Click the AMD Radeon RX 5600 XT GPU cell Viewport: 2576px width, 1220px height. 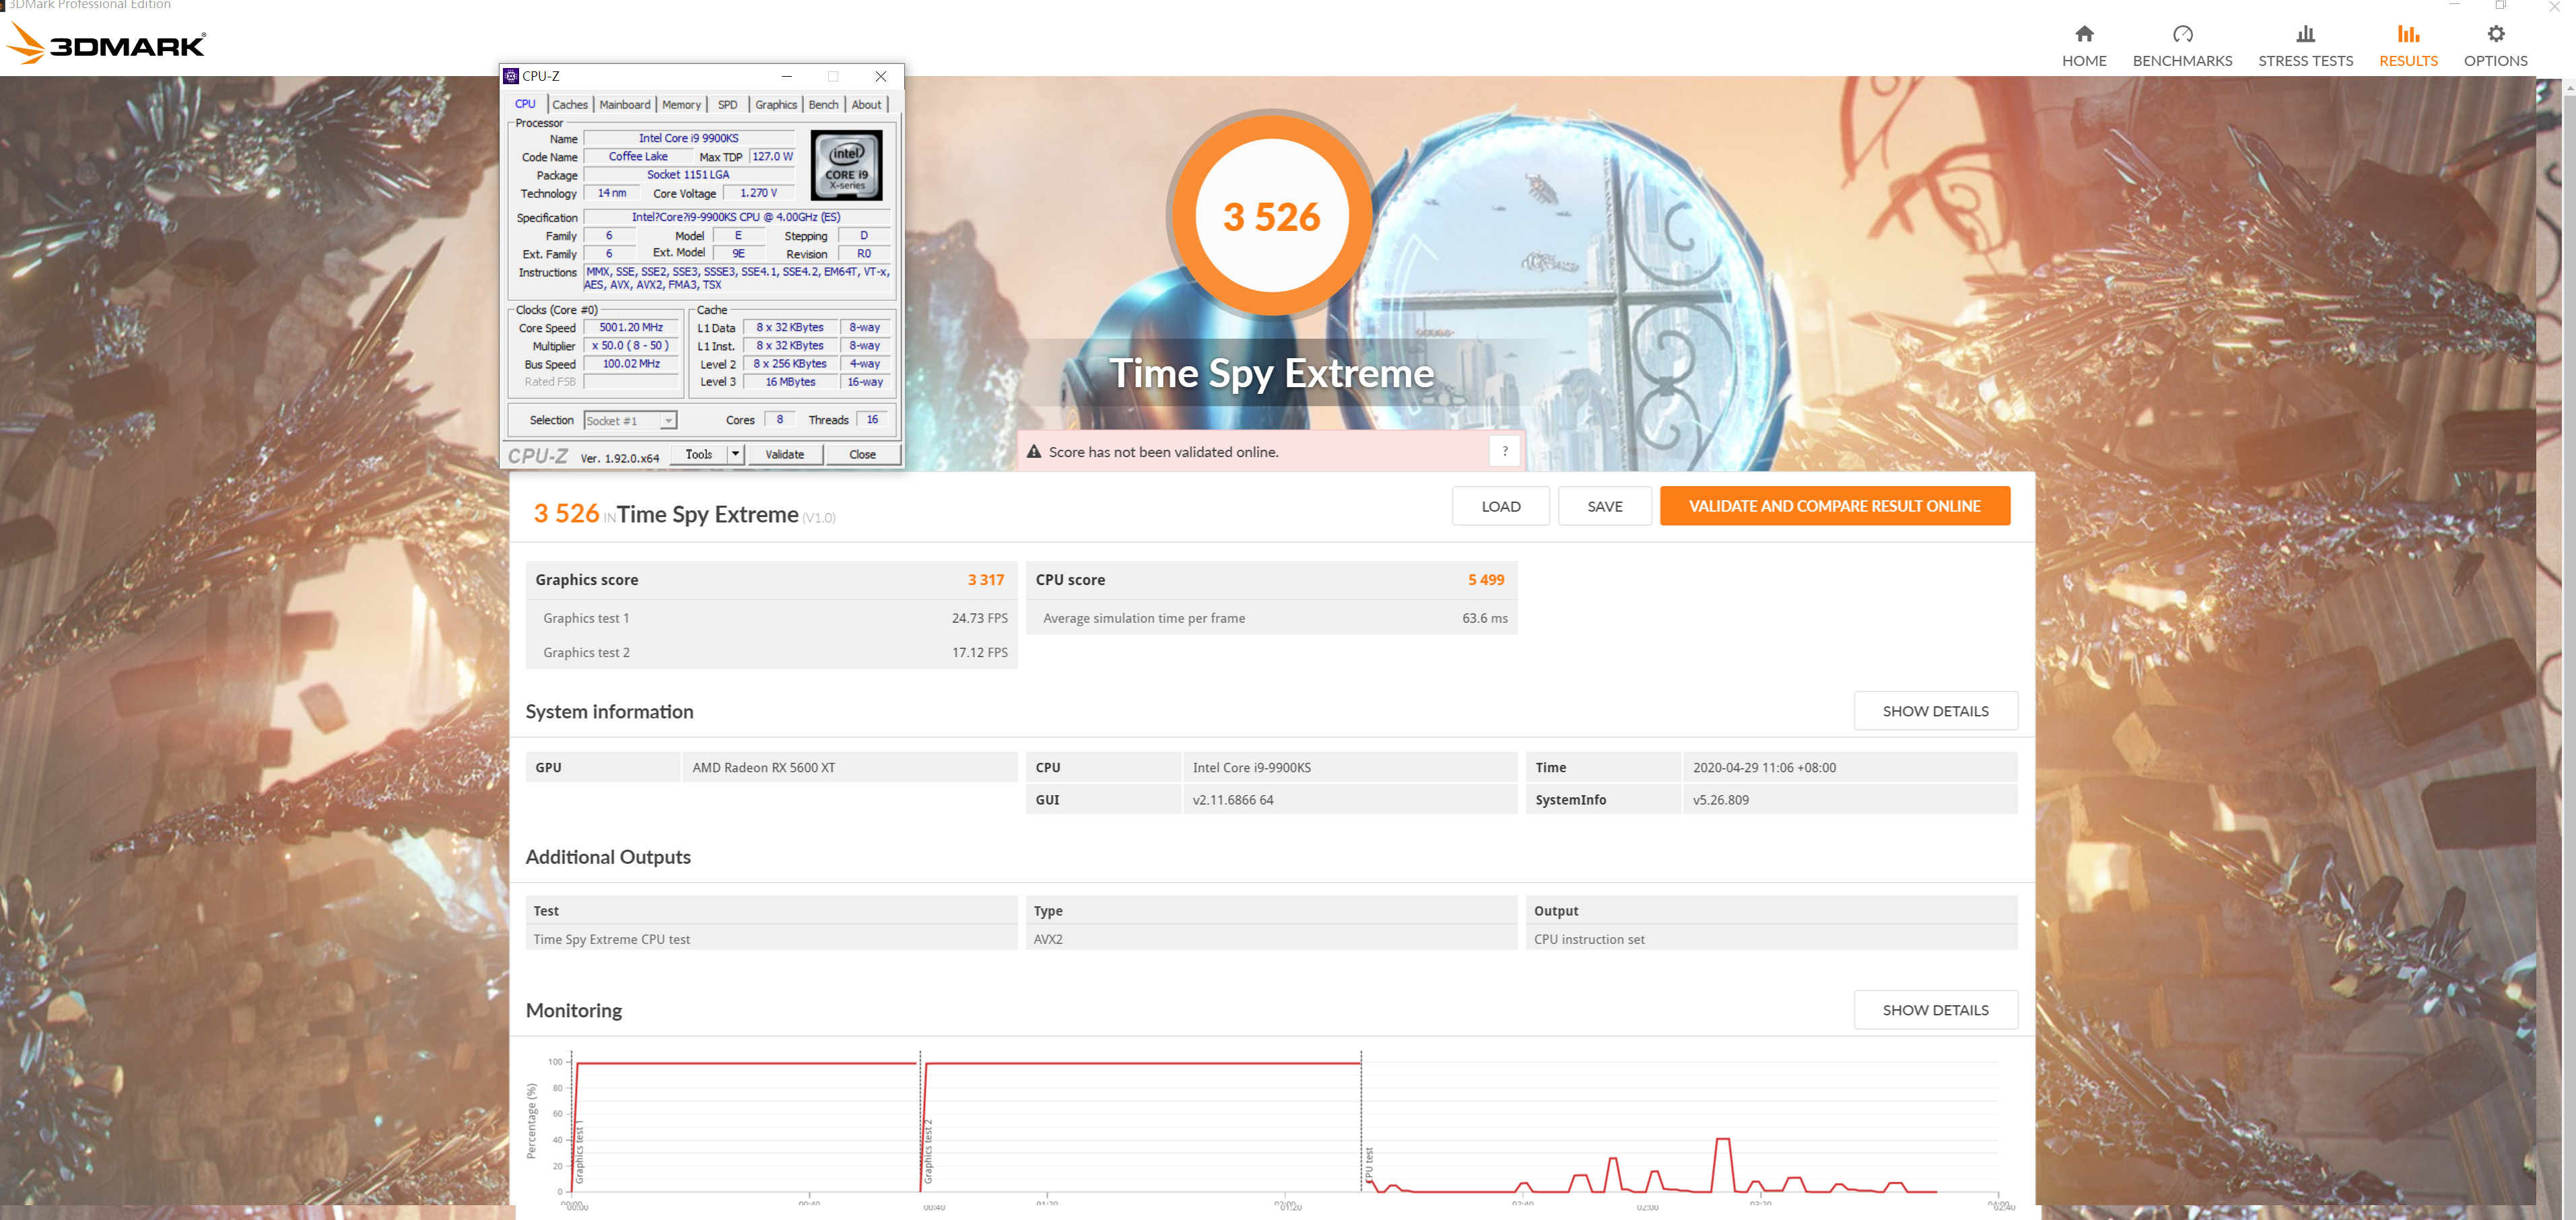point(849,767)
